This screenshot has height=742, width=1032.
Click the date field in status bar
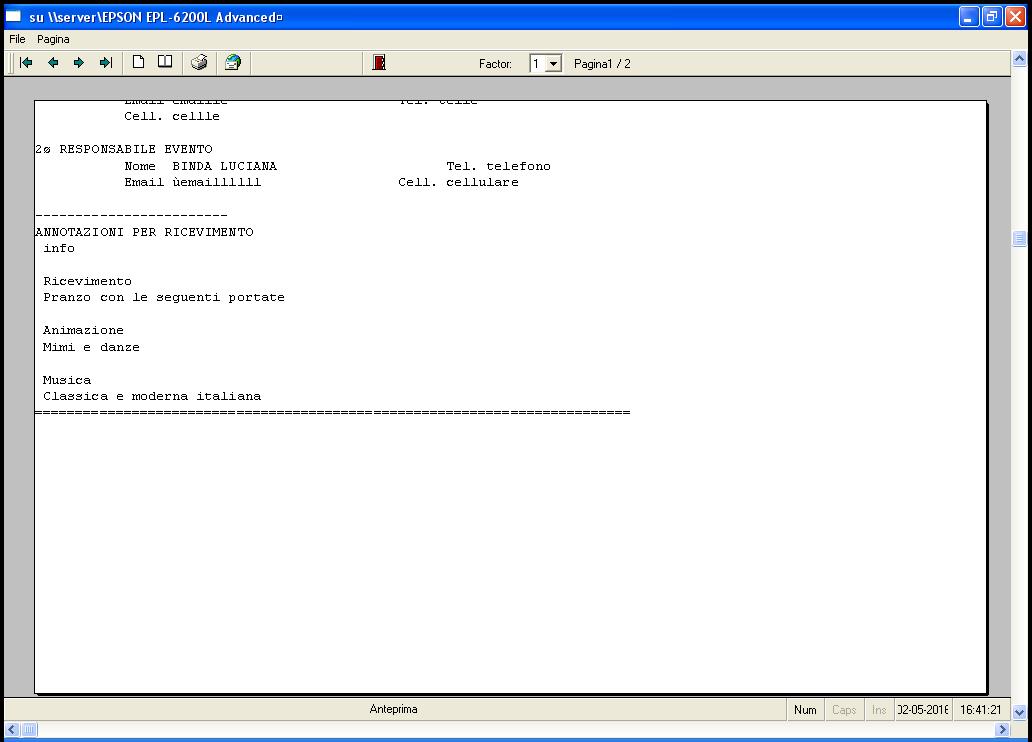[923, 710]
